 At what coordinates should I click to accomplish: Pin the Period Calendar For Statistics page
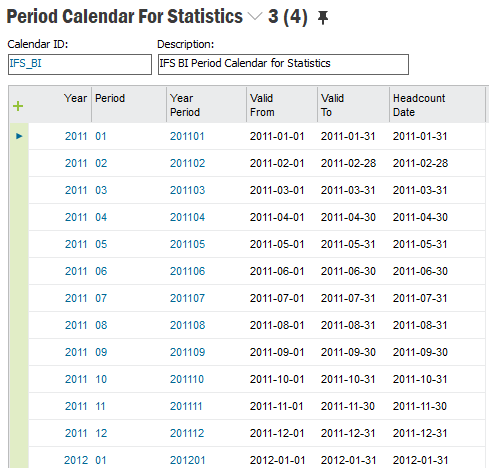pos(323,18)
